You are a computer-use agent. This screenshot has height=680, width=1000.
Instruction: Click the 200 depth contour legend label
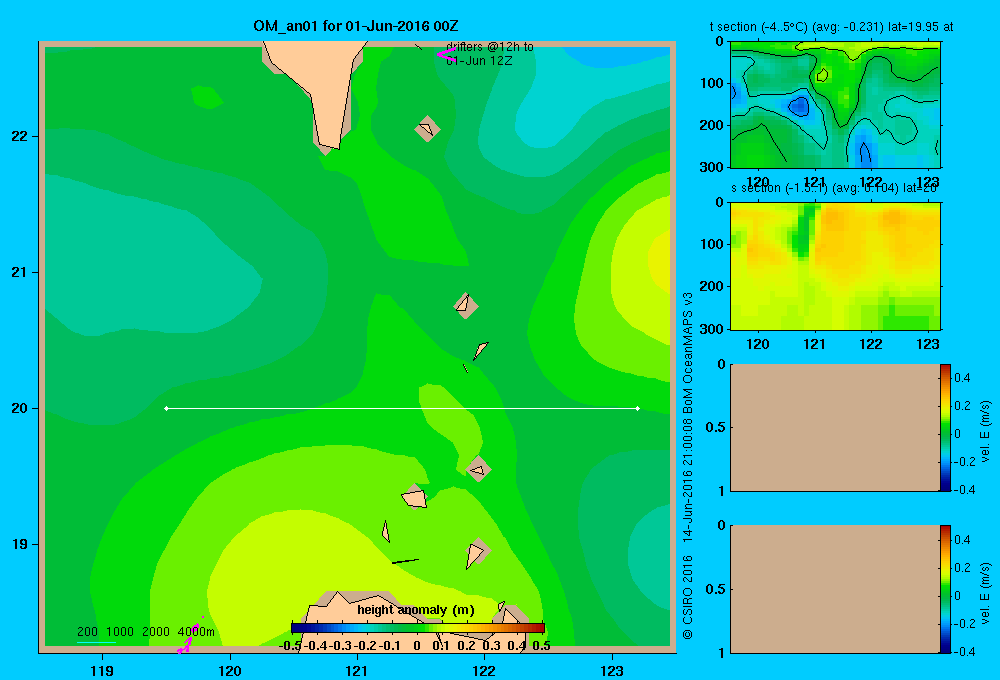tap(87, 632)
